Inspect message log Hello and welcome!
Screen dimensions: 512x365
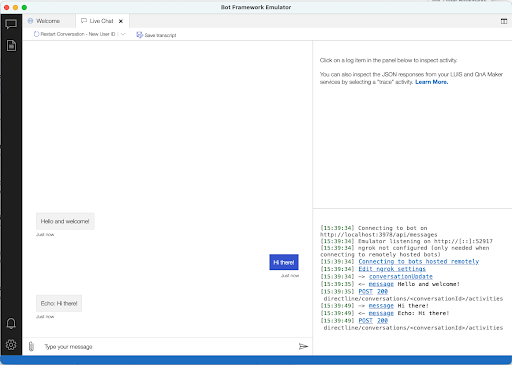click(381, 284)
